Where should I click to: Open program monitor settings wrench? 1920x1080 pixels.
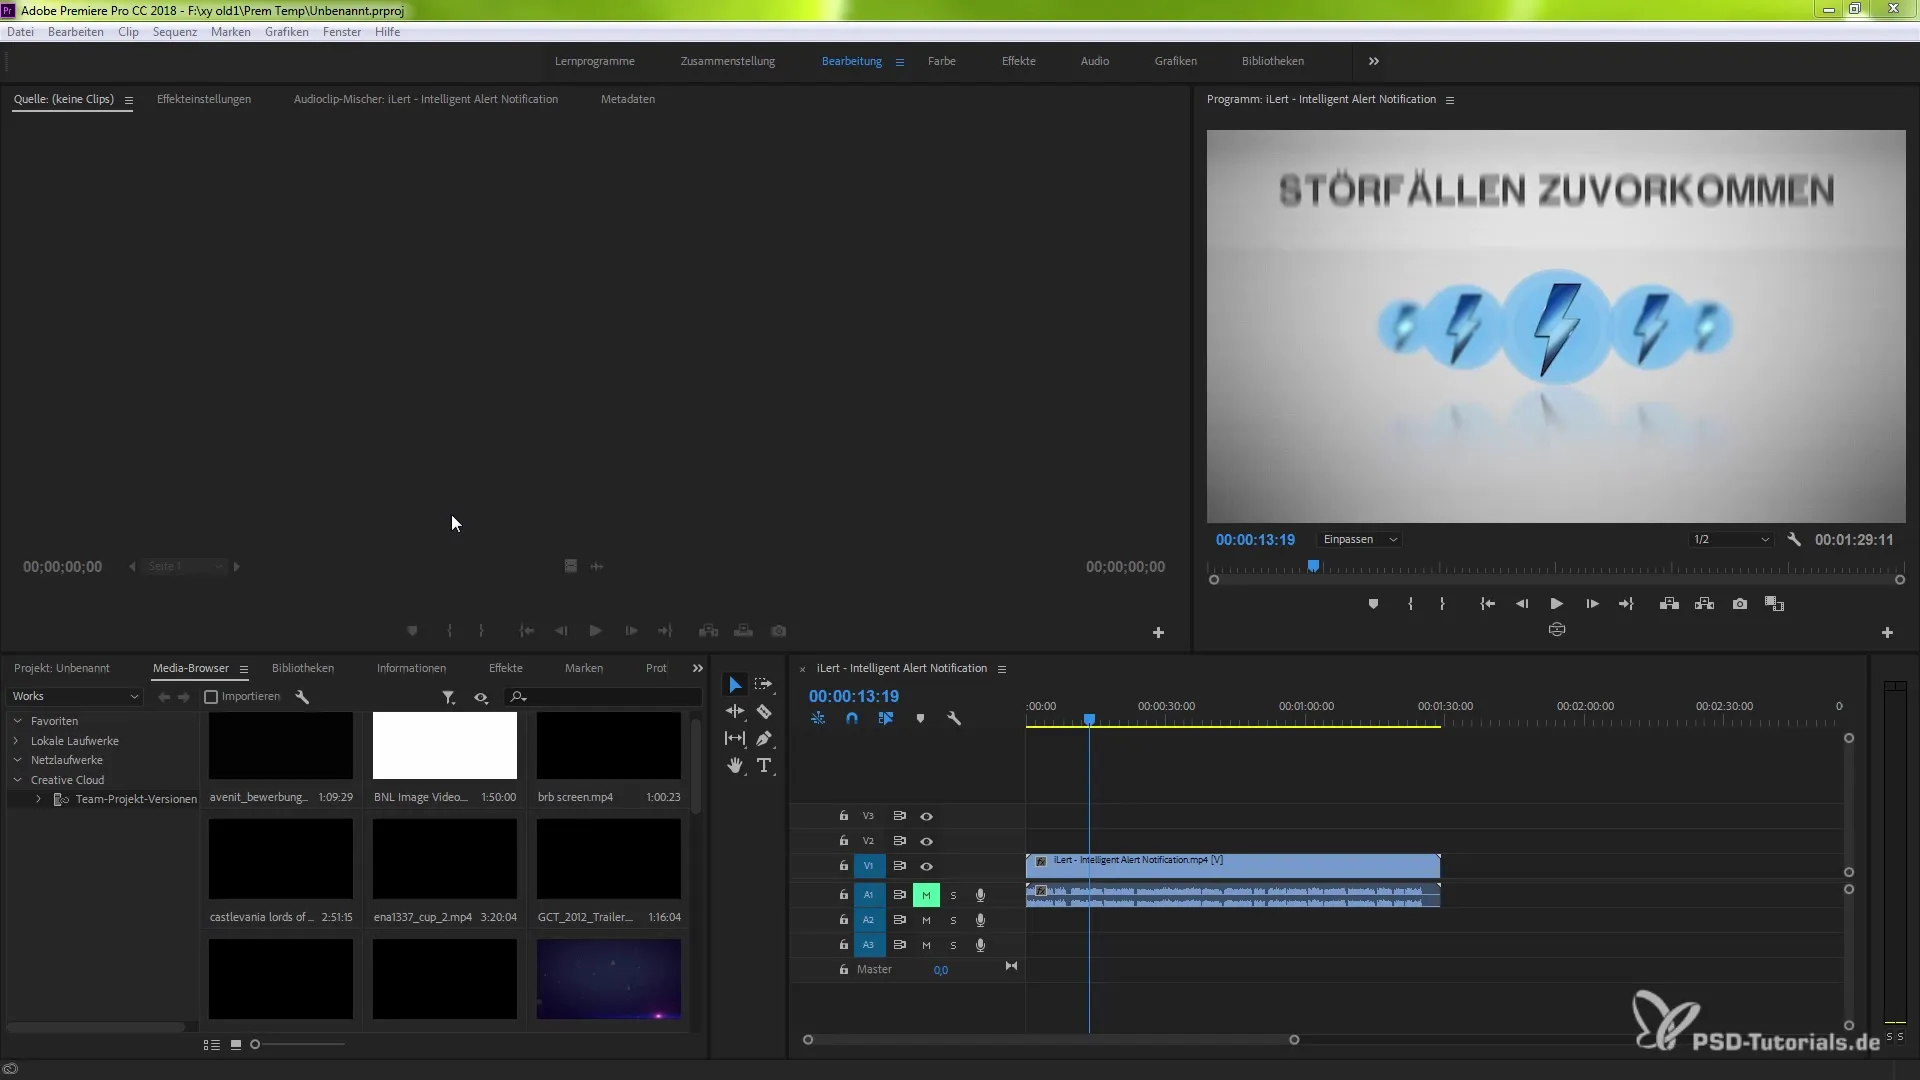1794,539
